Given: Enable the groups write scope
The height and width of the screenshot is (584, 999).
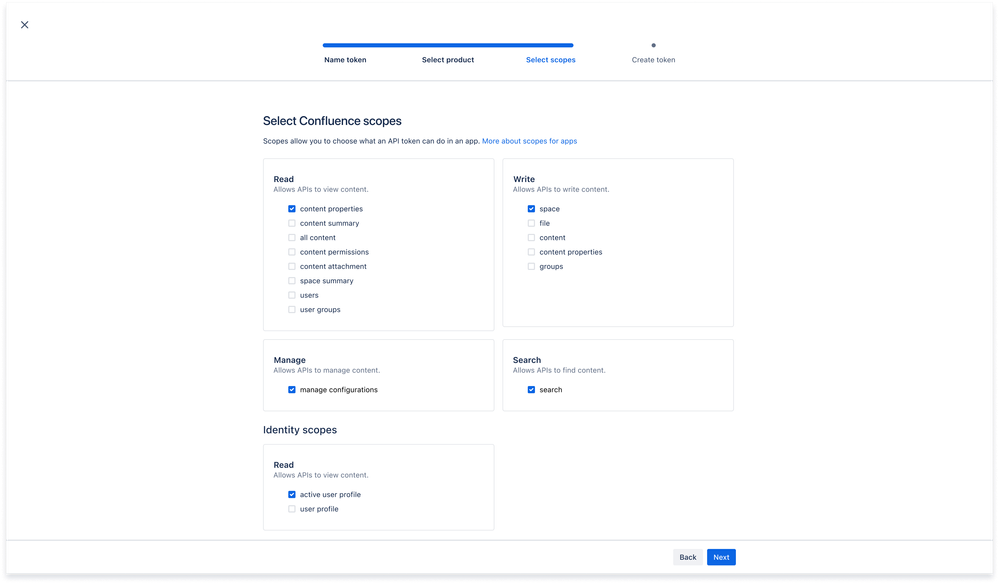Looking at the screenshot, I should pos(531,266).
